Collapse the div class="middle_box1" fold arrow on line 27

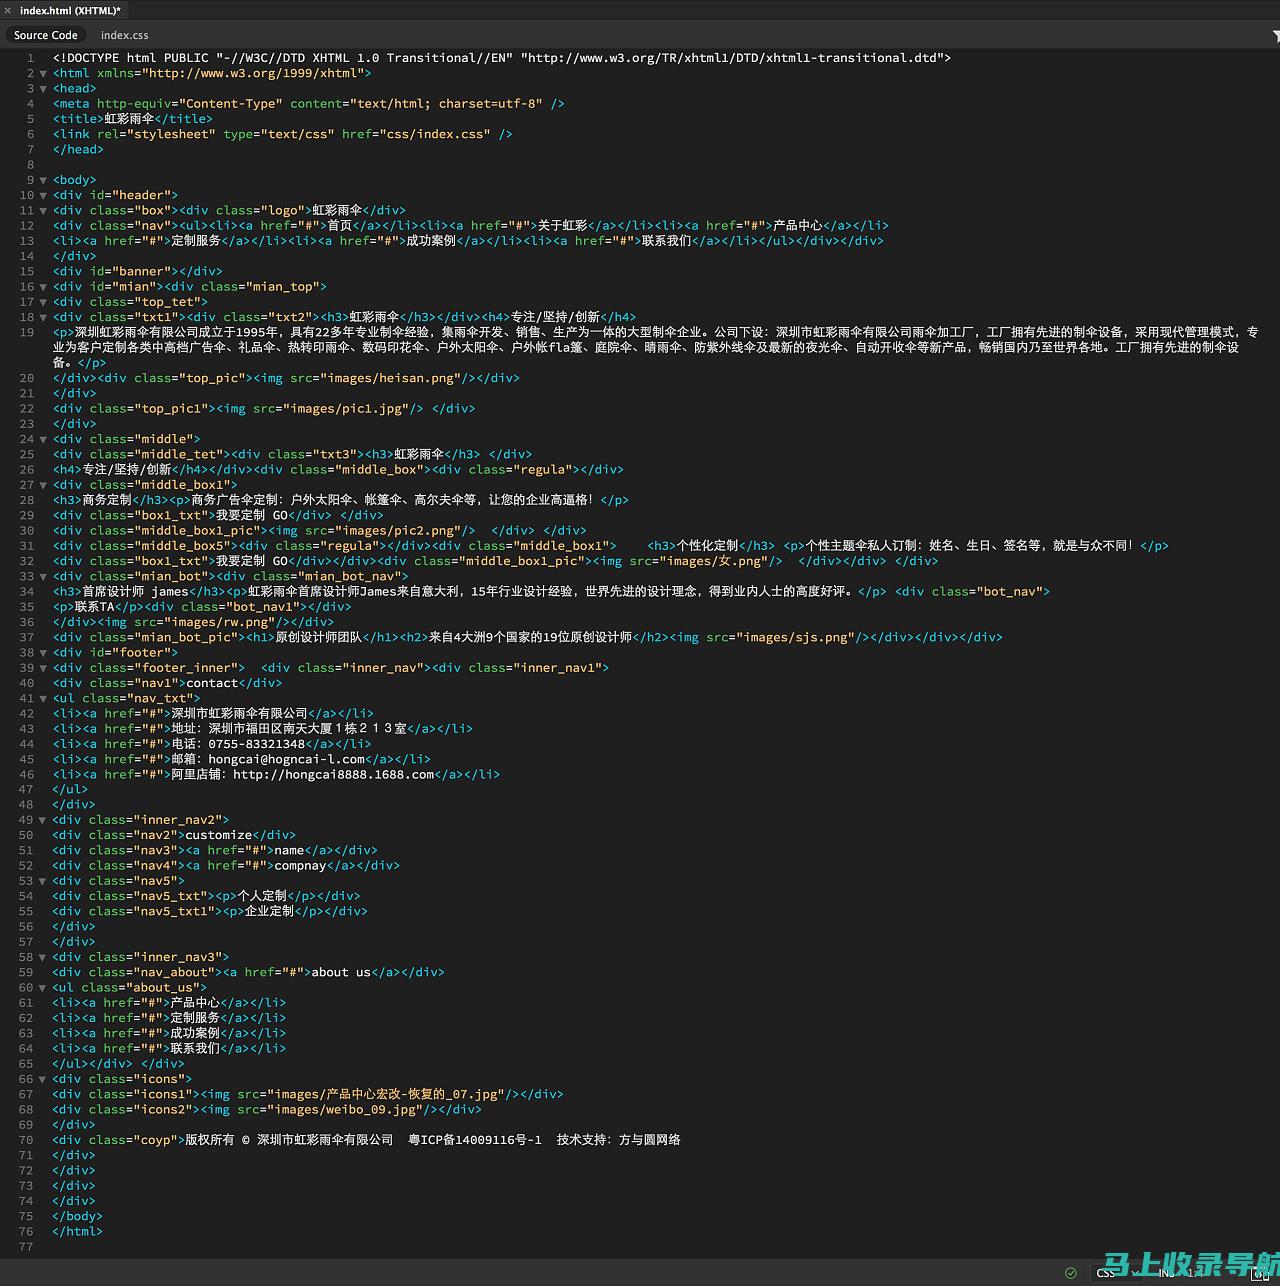43,485
